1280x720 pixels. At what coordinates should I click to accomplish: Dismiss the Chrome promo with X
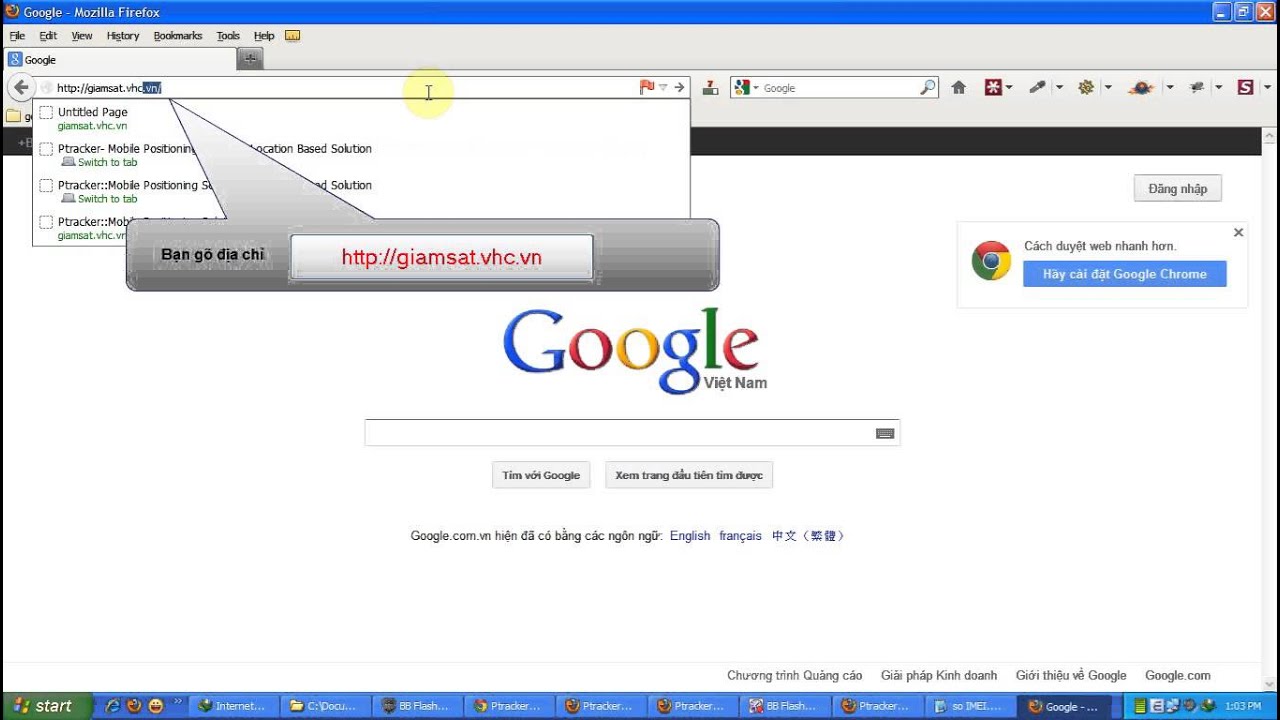coord(1238,232)
